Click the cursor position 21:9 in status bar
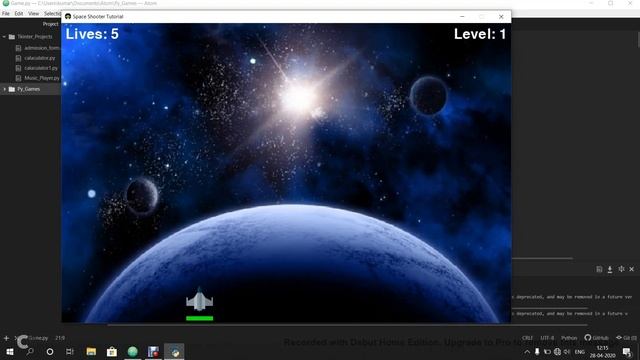The height and width of the screenshot is (360, 640). tap(60, 338)
